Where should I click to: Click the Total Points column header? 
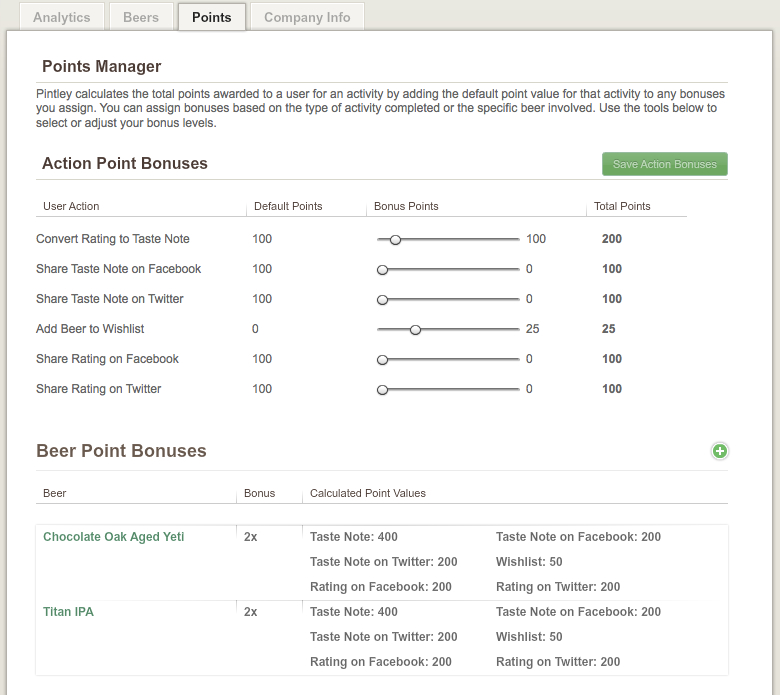point(622,206)
